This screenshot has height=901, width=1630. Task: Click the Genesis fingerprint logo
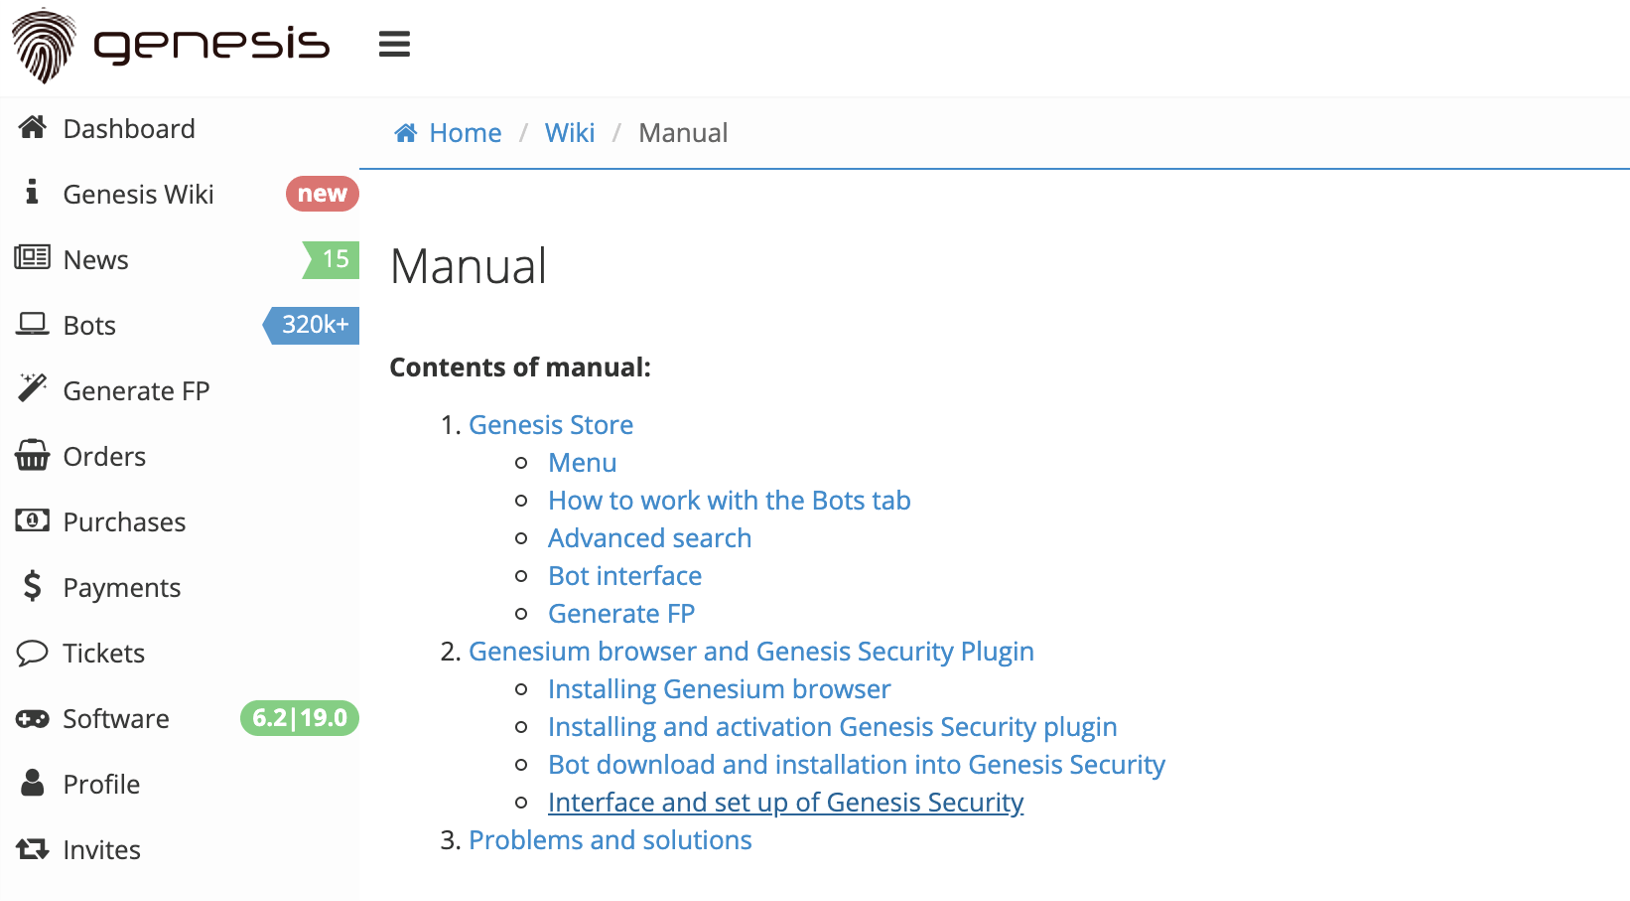pos(44,45)
